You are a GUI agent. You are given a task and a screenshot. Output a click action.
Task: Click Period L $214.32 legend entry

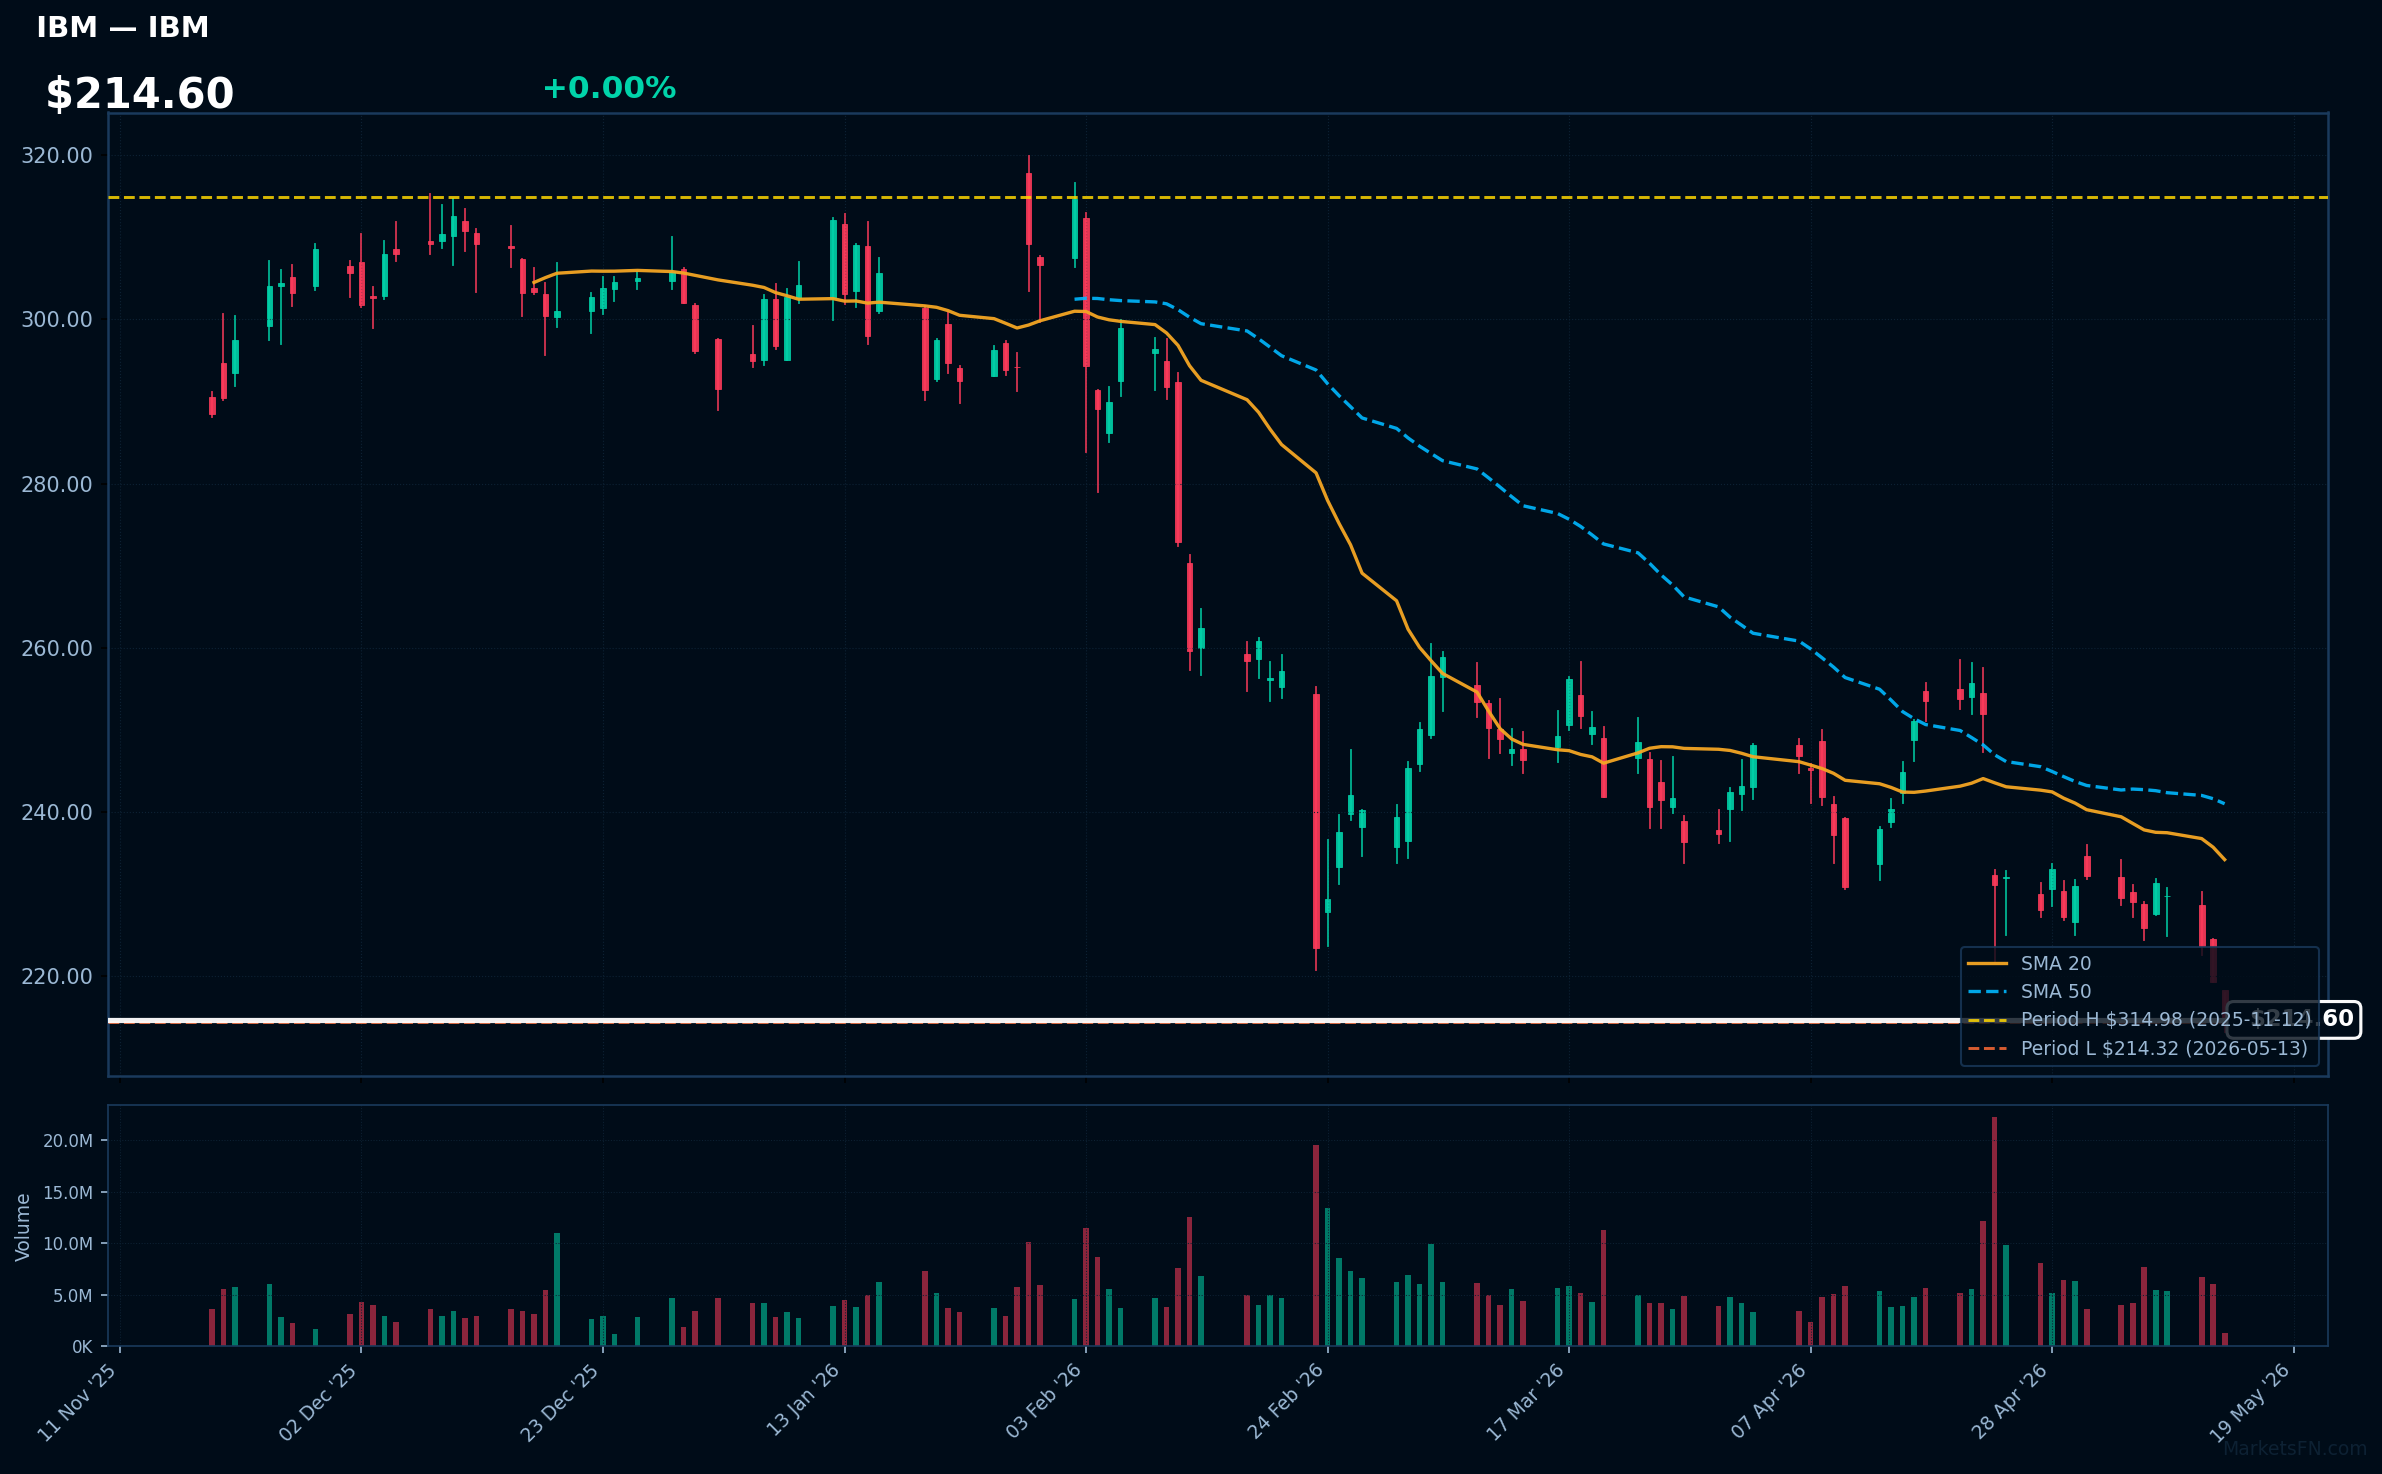2138,1048
